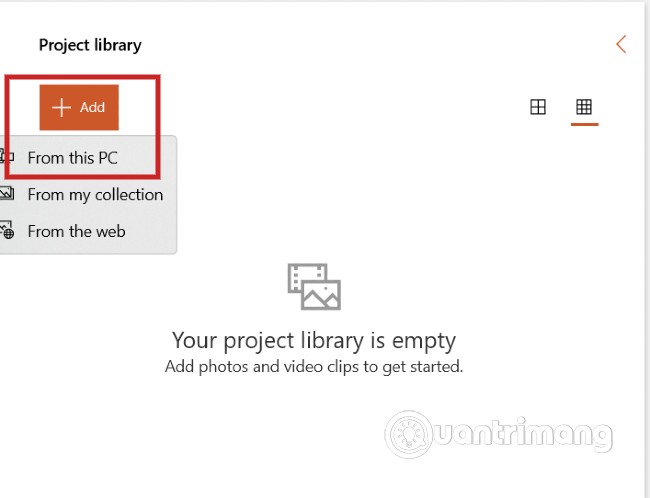
Task: Switch to small thumbnails grid view
Action: pos(584,107)
